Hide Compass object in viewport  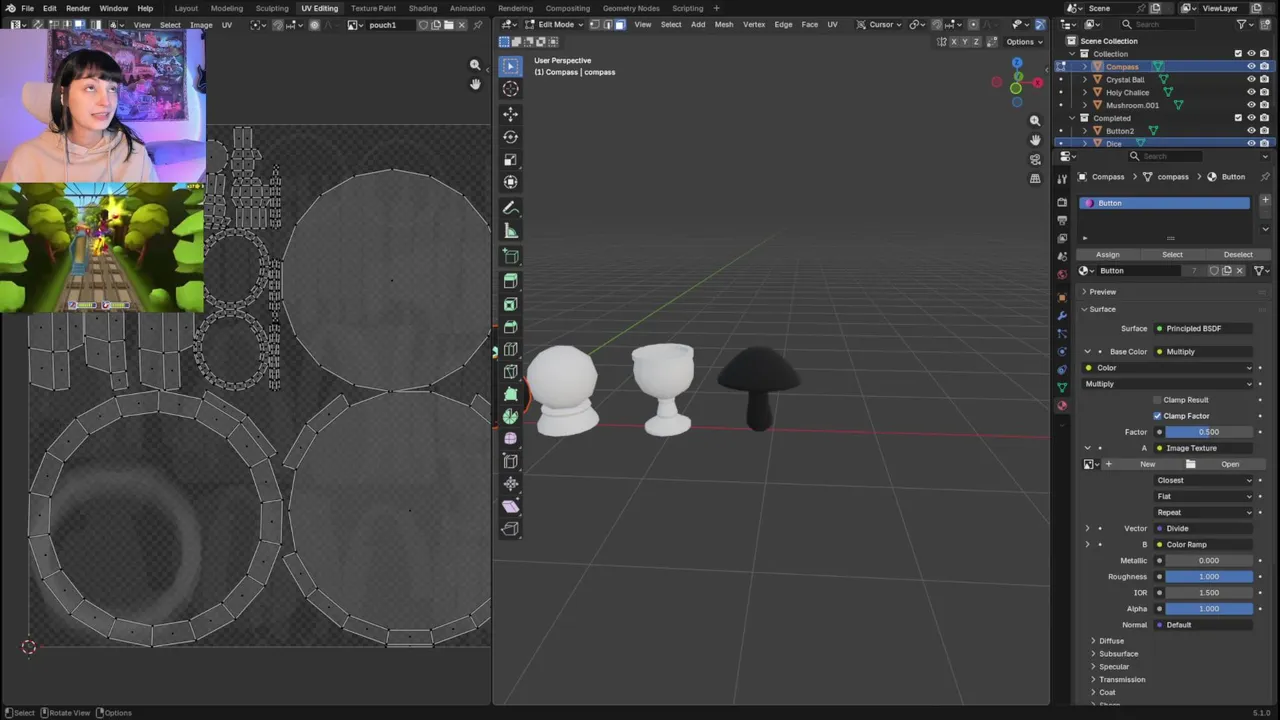(x=1251, y=66)
